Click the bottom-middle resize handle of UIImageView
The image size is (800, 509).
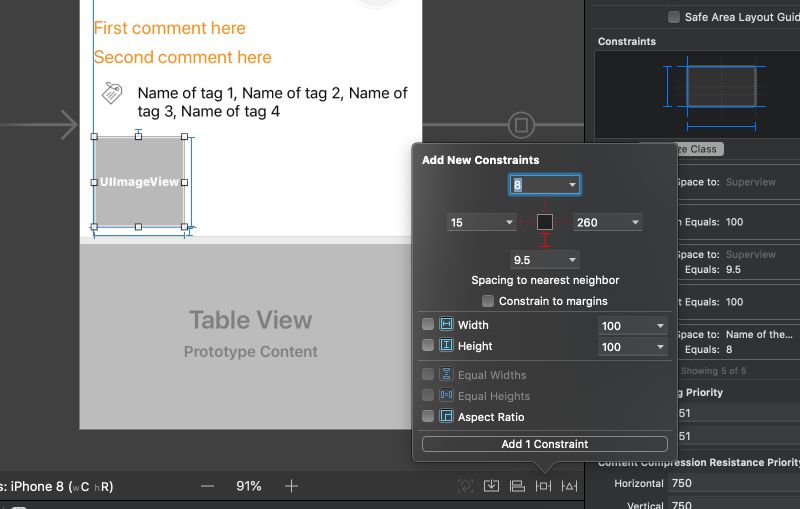click(138, 226)
